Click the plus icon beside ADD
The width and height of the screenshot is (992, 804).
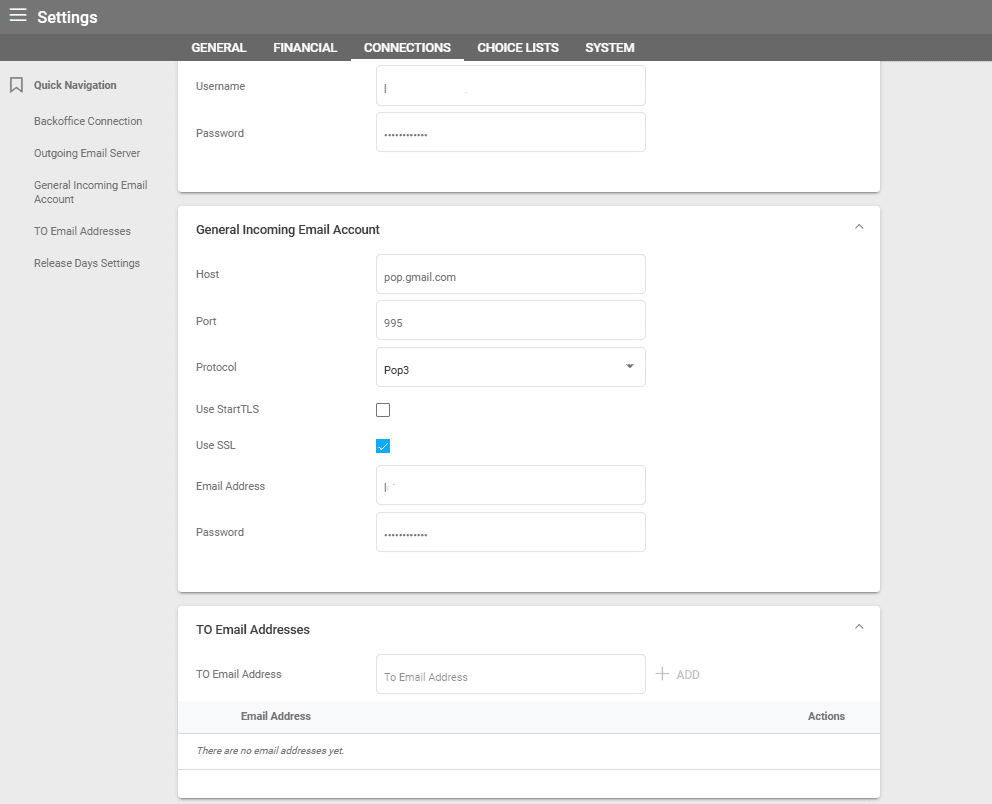(x=662, y=674)
